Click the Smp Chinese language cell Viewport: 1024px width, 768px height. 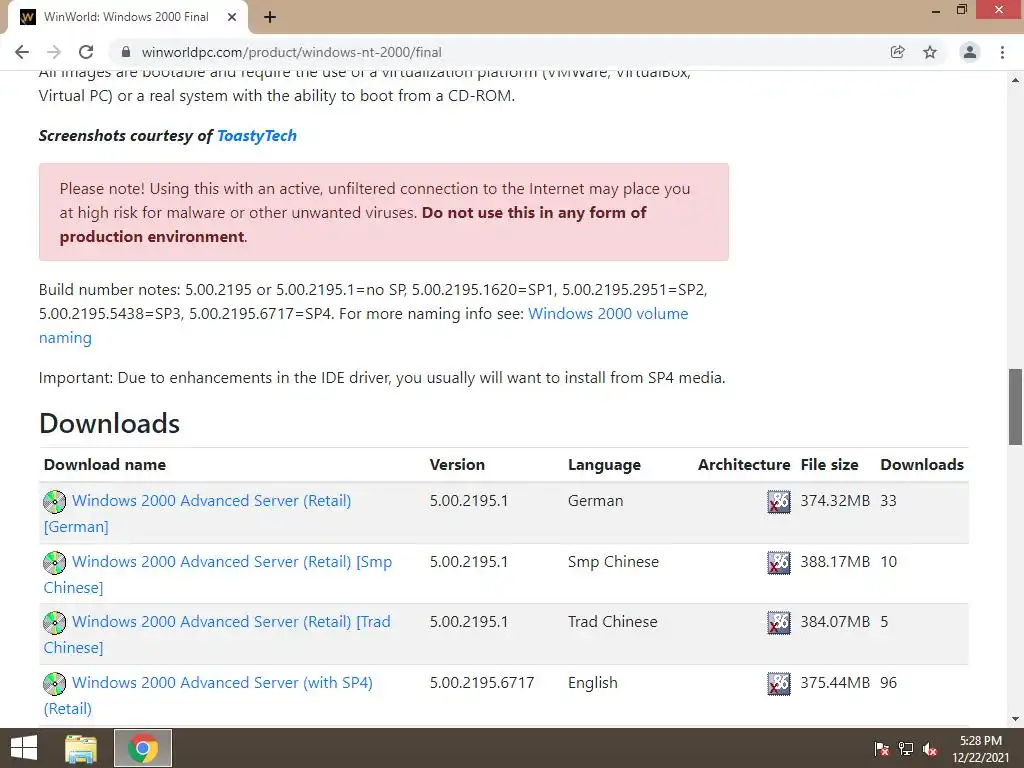click(x=613, y=562)
